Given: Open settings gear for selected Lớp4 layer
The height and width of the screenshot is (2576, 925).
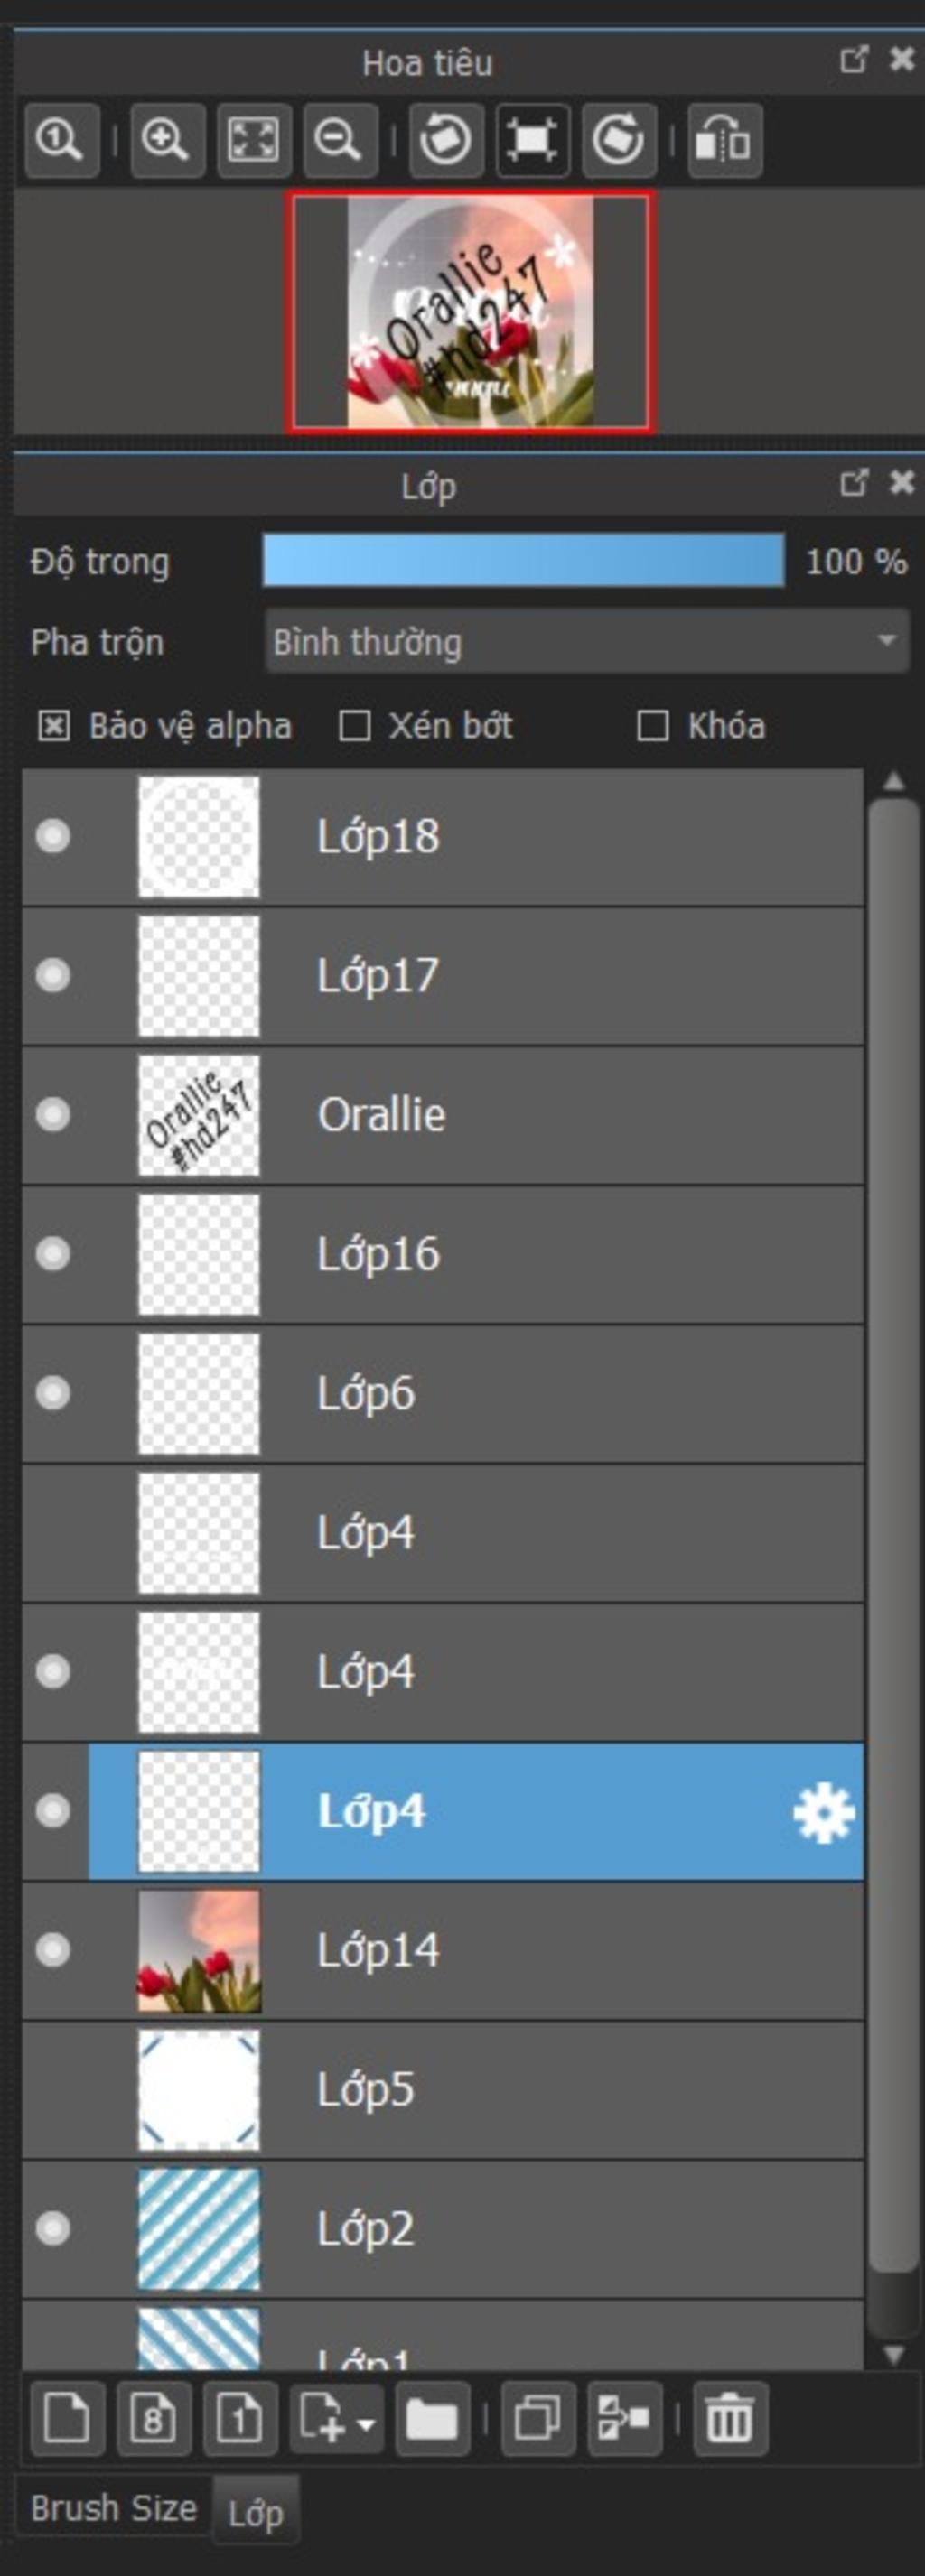Looking at the screenshot, I should (823, 1812).
